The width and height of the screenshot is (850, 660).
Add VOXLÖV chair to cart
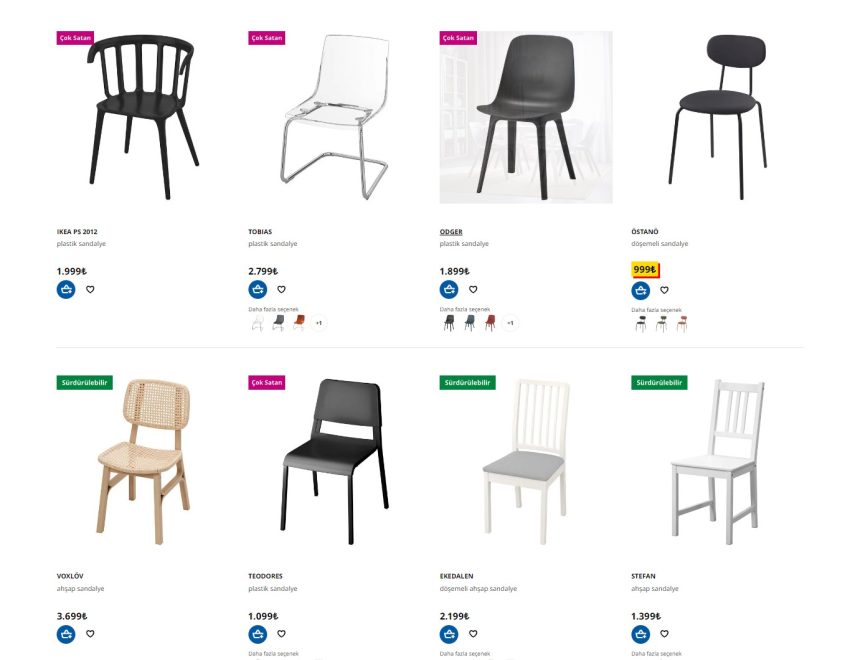(x=66, y=634)
